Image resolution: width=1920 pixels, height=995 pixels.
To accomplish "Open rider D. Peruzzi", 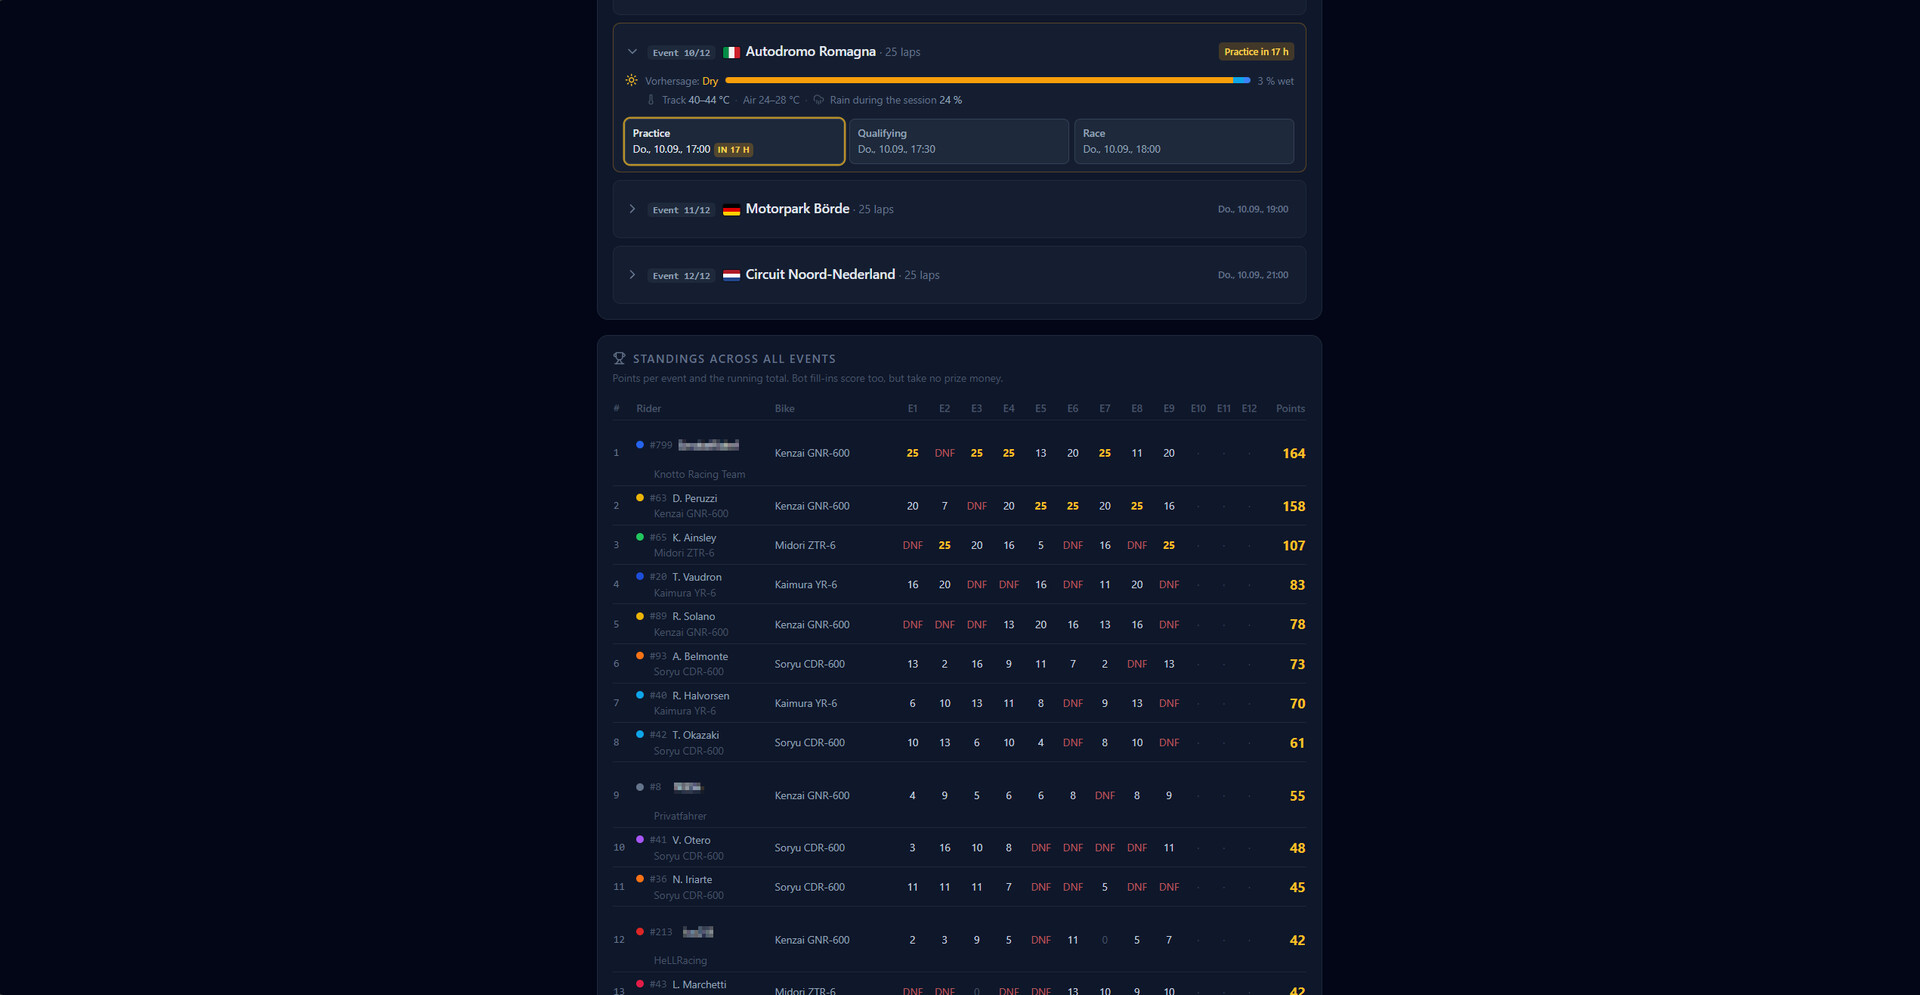I will (x=694, y=498).
